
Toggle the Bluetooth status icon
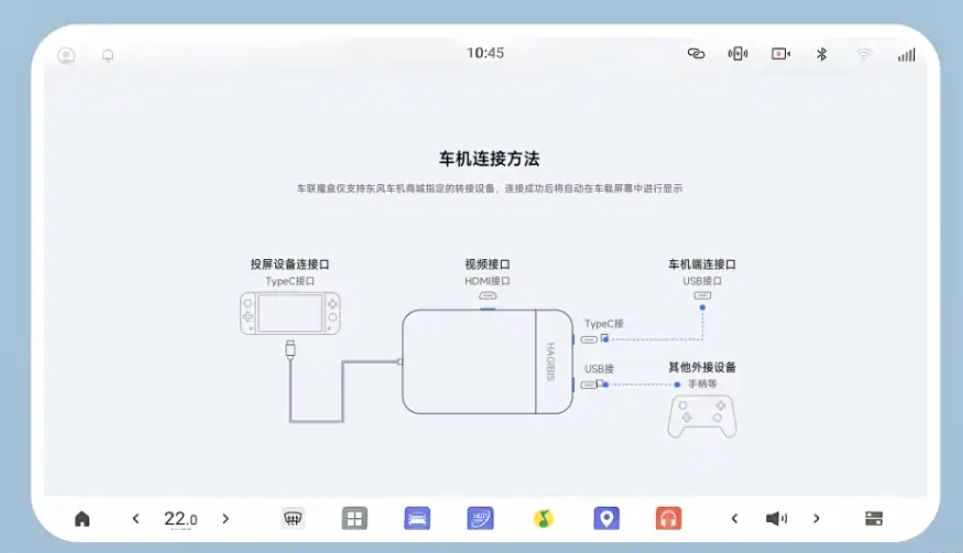point(821,54)
